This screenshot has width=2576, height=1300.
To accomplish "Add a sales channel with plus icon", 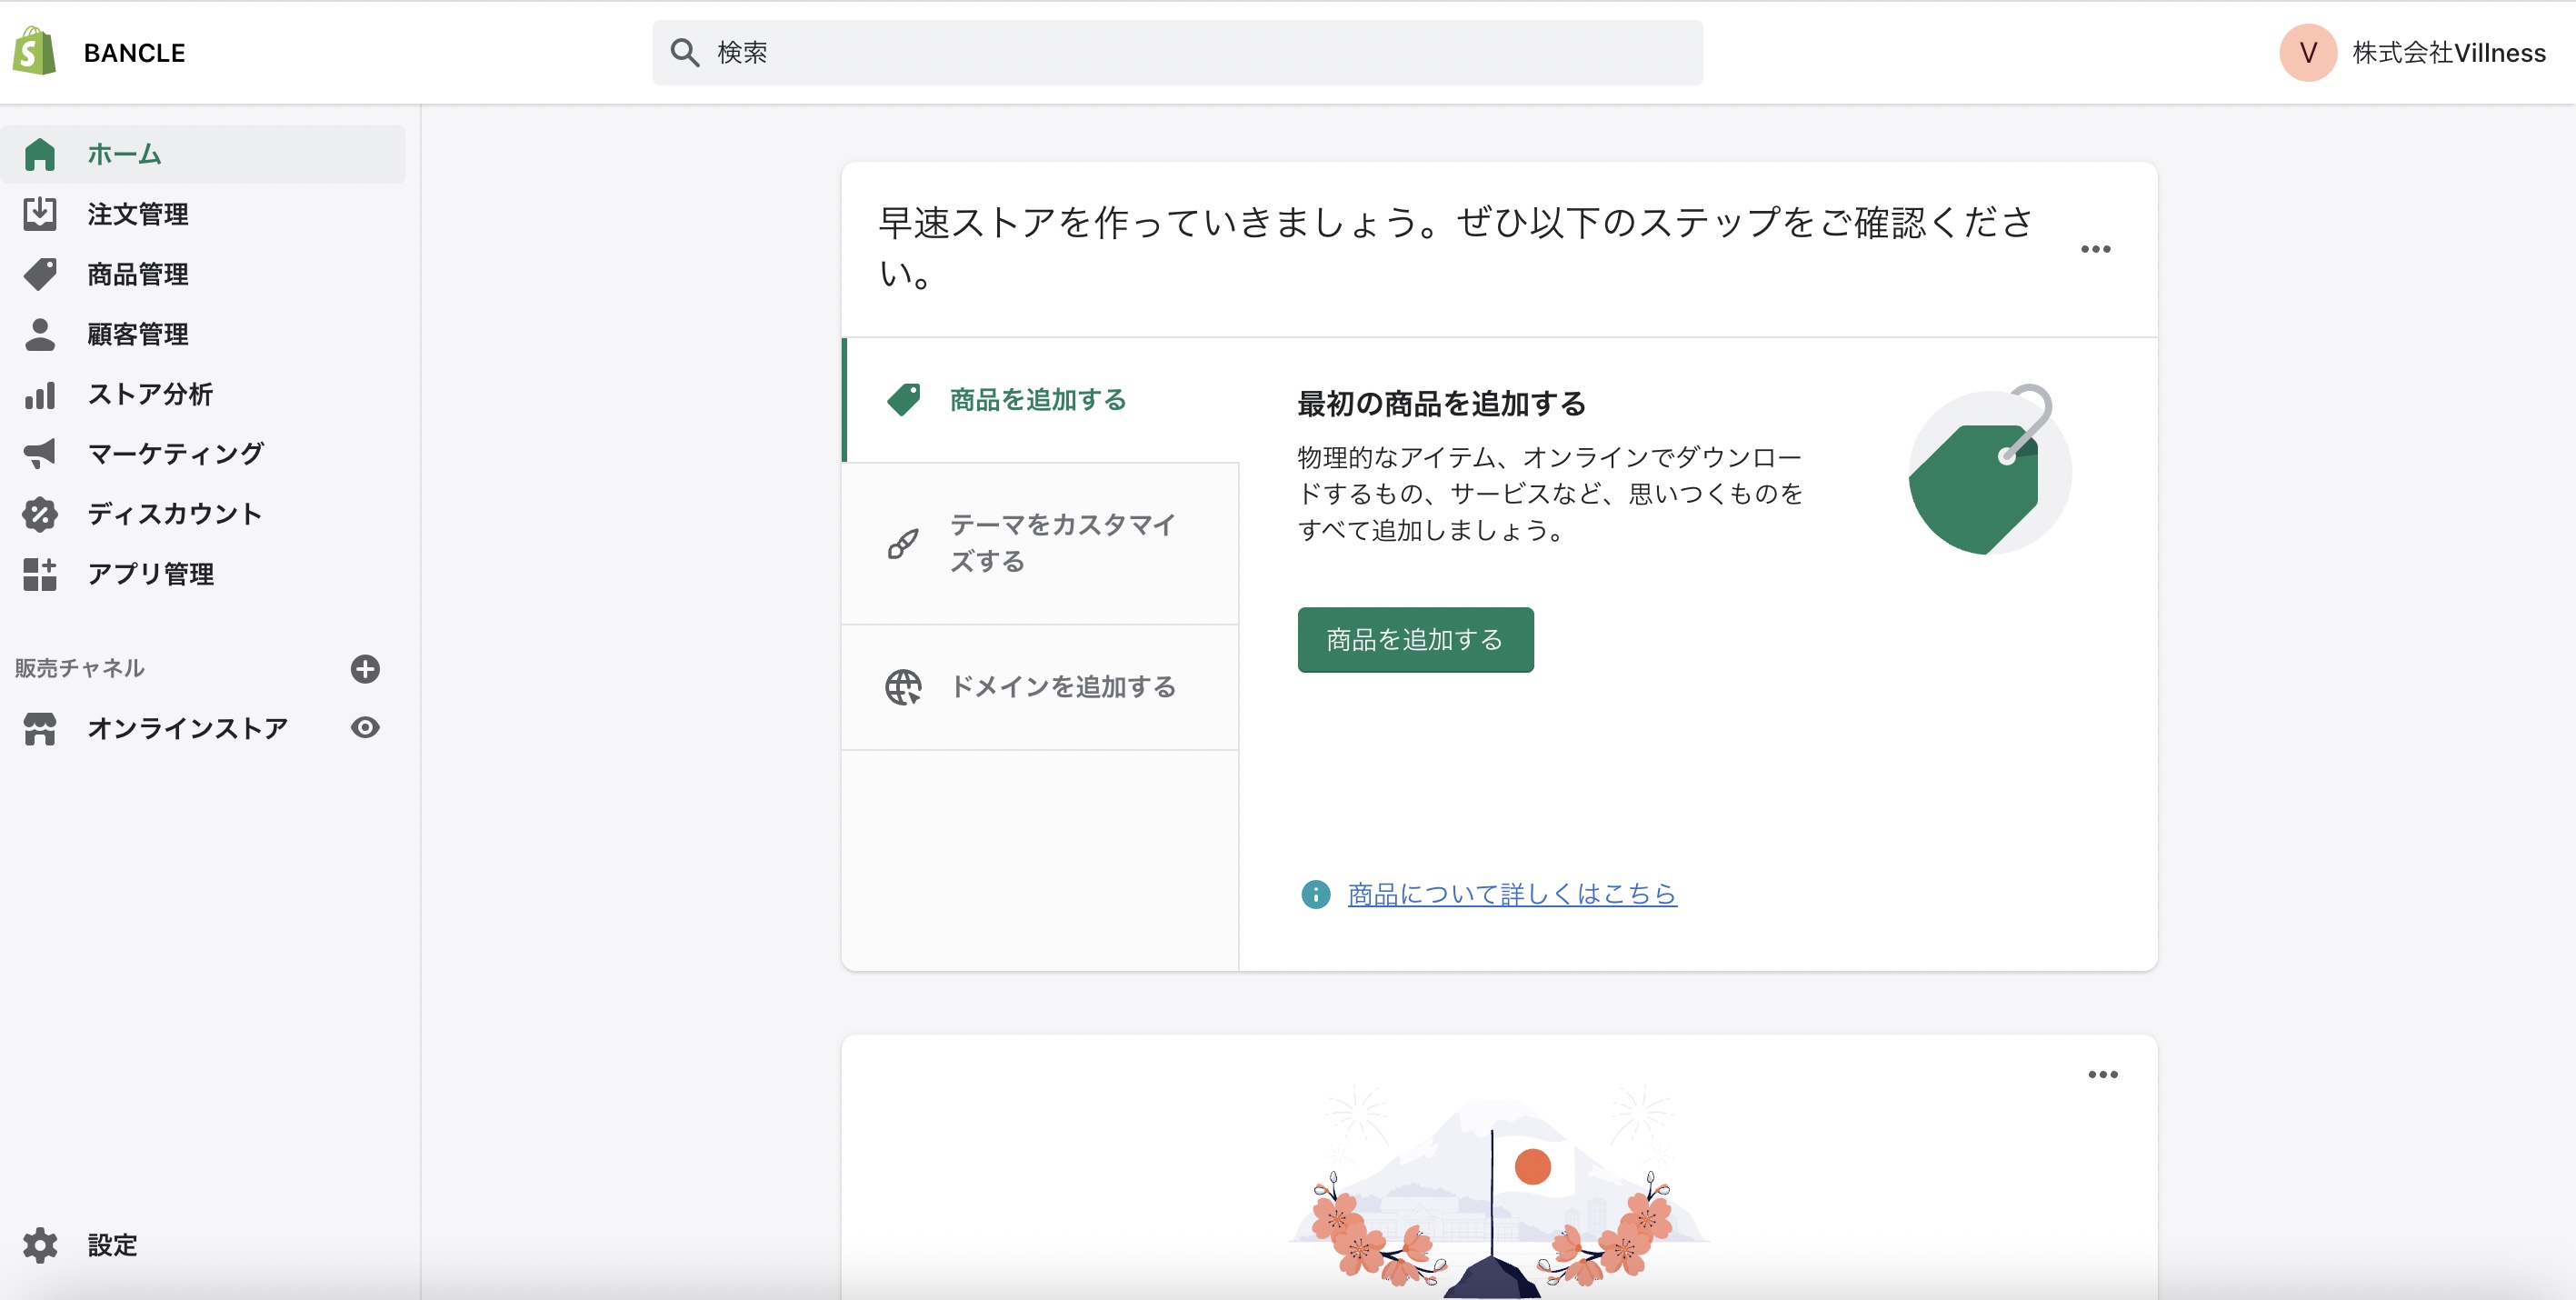I will click(x=365, y=669).
